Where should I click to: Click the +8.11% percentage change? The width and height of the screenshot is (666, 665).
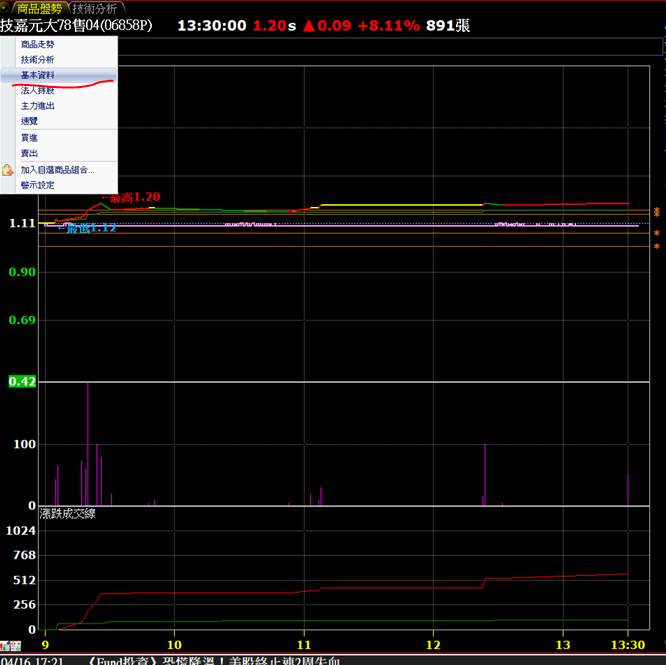389,25
